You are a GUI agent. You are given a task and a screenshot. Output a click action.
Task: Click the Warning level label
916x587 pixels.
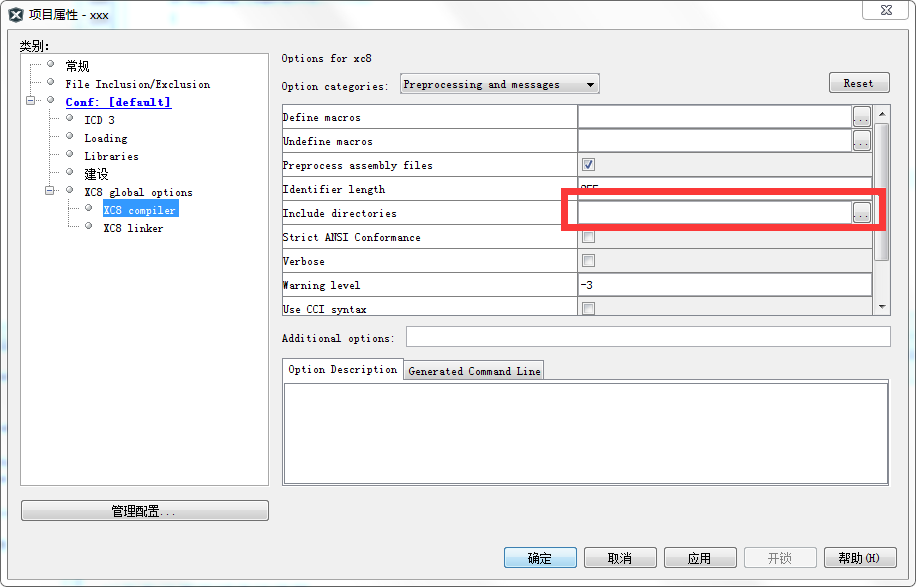(321, 285)
